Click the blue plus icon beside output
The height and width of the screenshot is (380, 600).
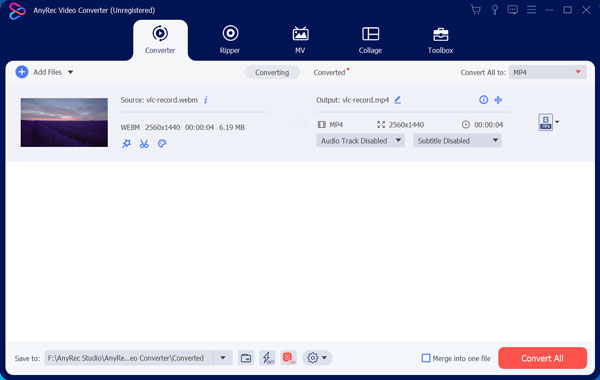coord(498,100)
